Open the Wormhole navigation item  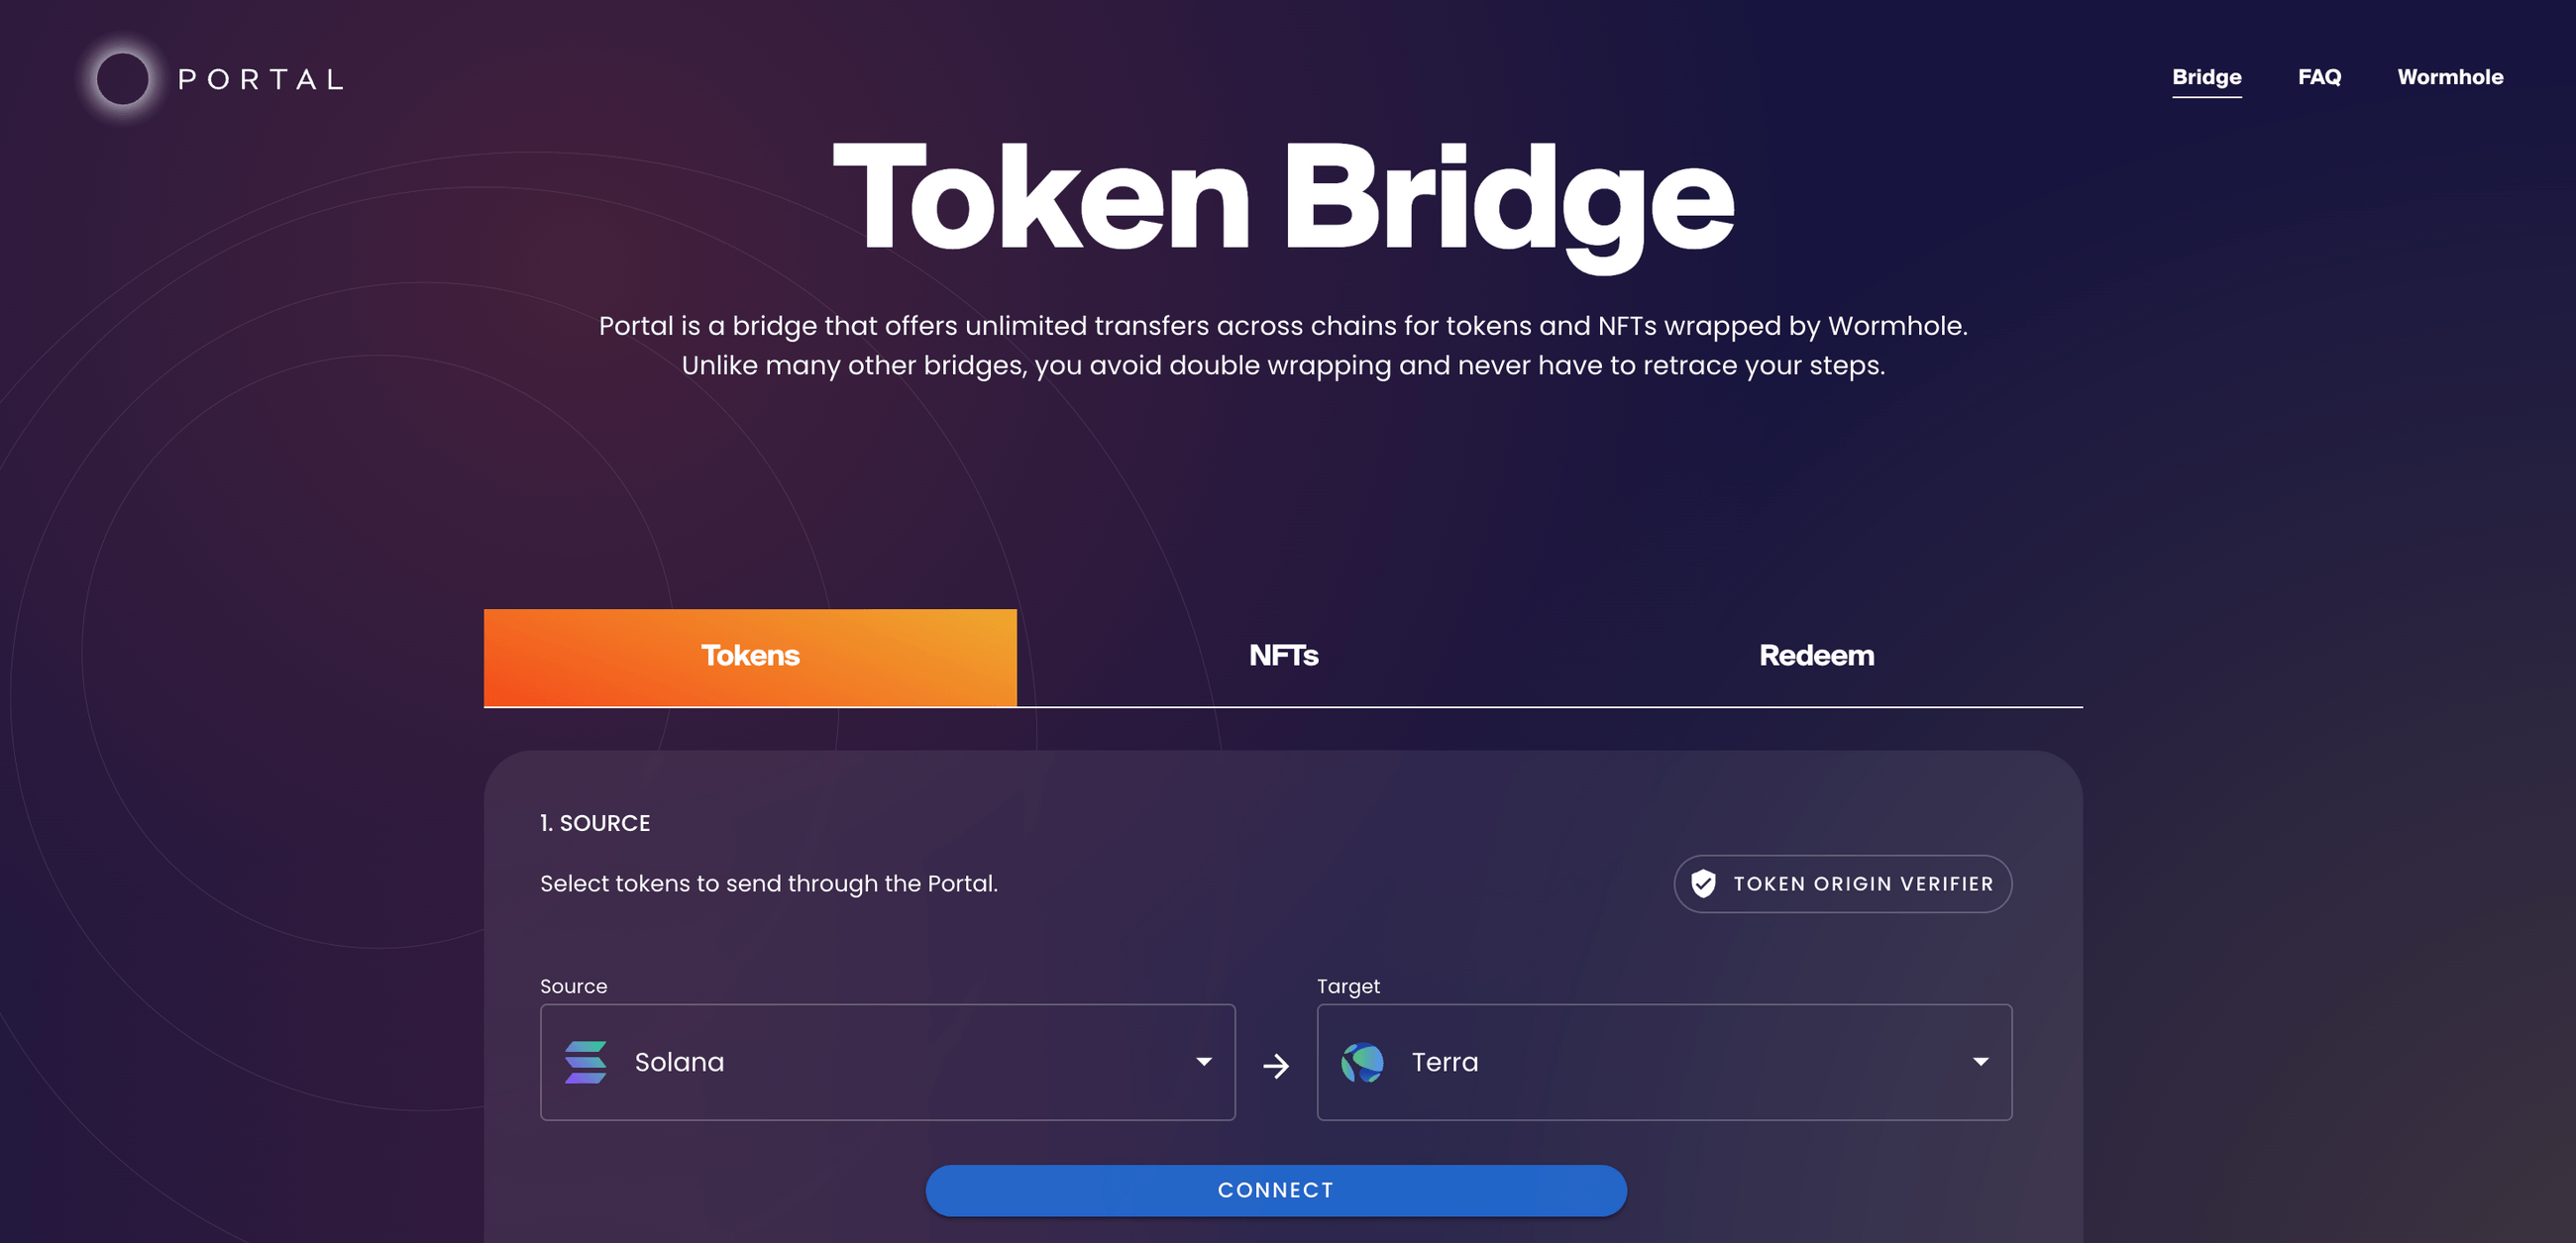tap(2450, 77)
